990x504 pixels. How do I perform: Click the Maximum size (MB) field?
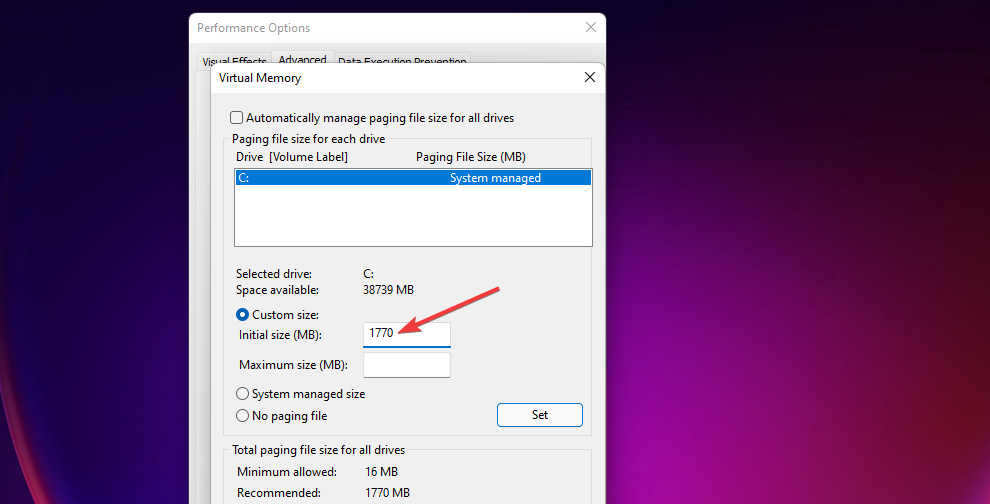(x=407, y=365)
